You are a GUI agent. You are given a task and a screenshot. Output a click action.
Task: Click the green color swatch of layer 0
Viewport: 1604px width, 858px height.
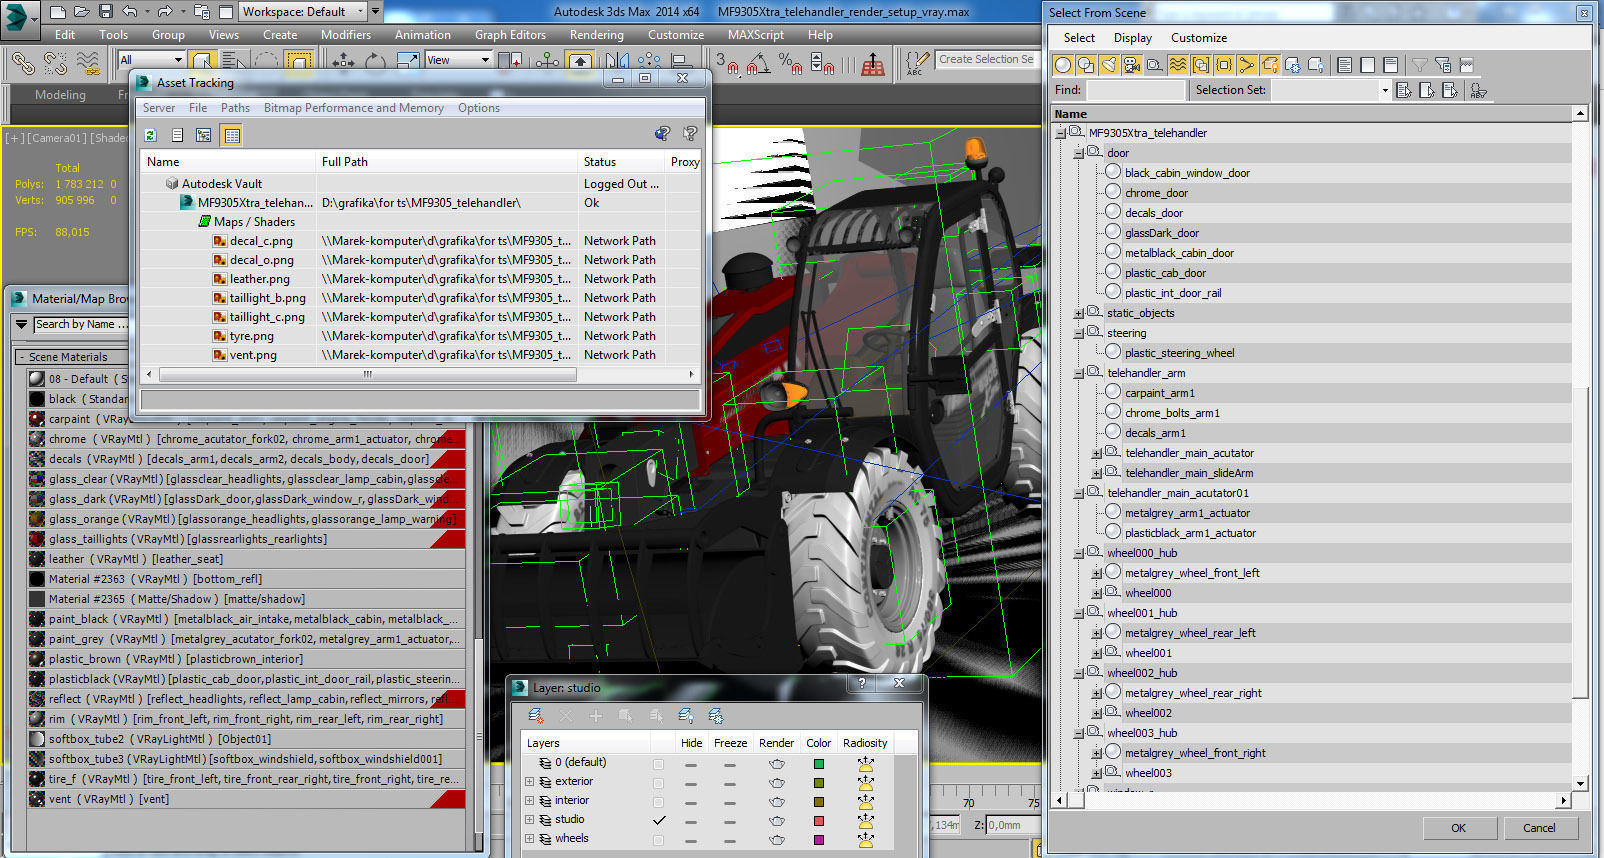(819, 763)
